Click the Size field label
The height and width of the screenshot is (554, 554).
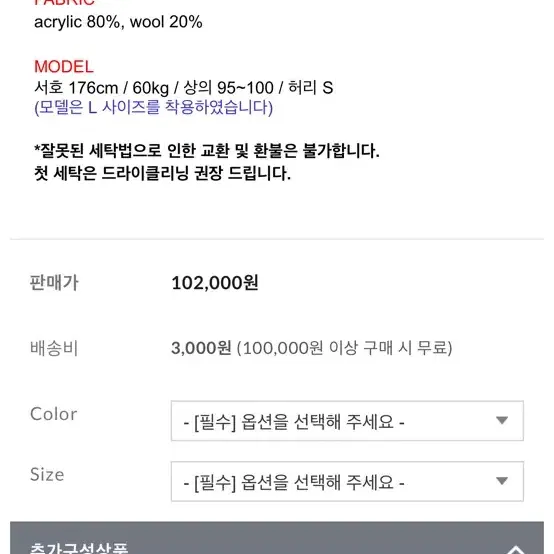[47, 475]
